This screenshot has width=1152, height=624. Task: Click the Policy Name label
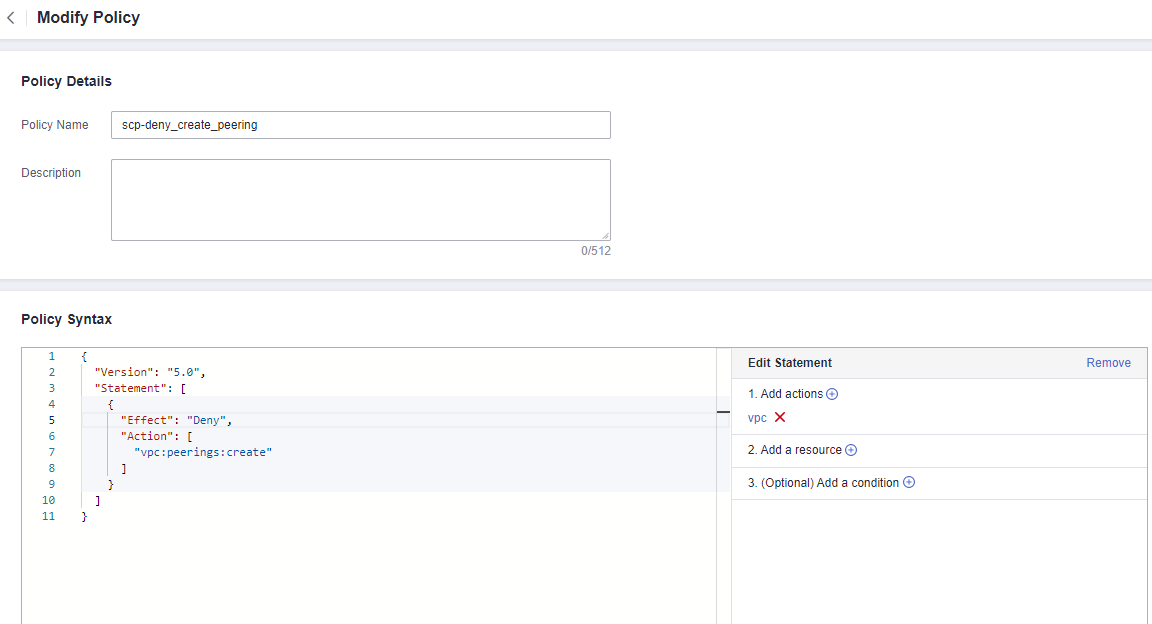tap(54, 125)
